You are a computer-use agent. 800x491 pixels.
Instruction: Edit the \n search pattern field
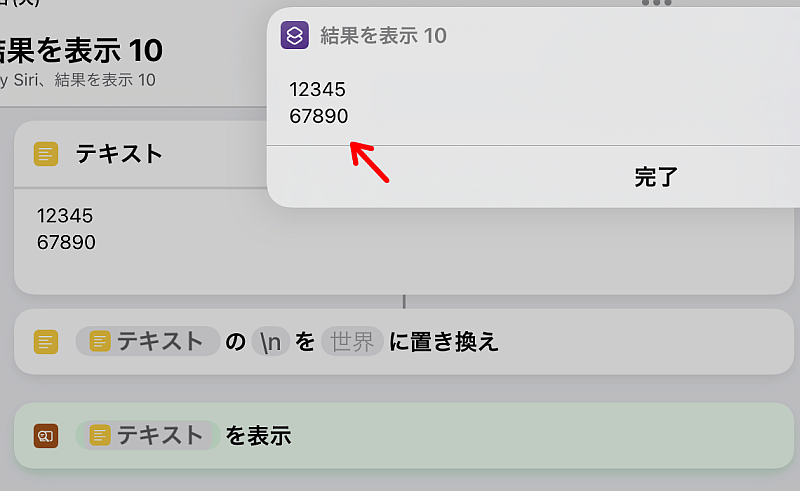pos(270,341)
